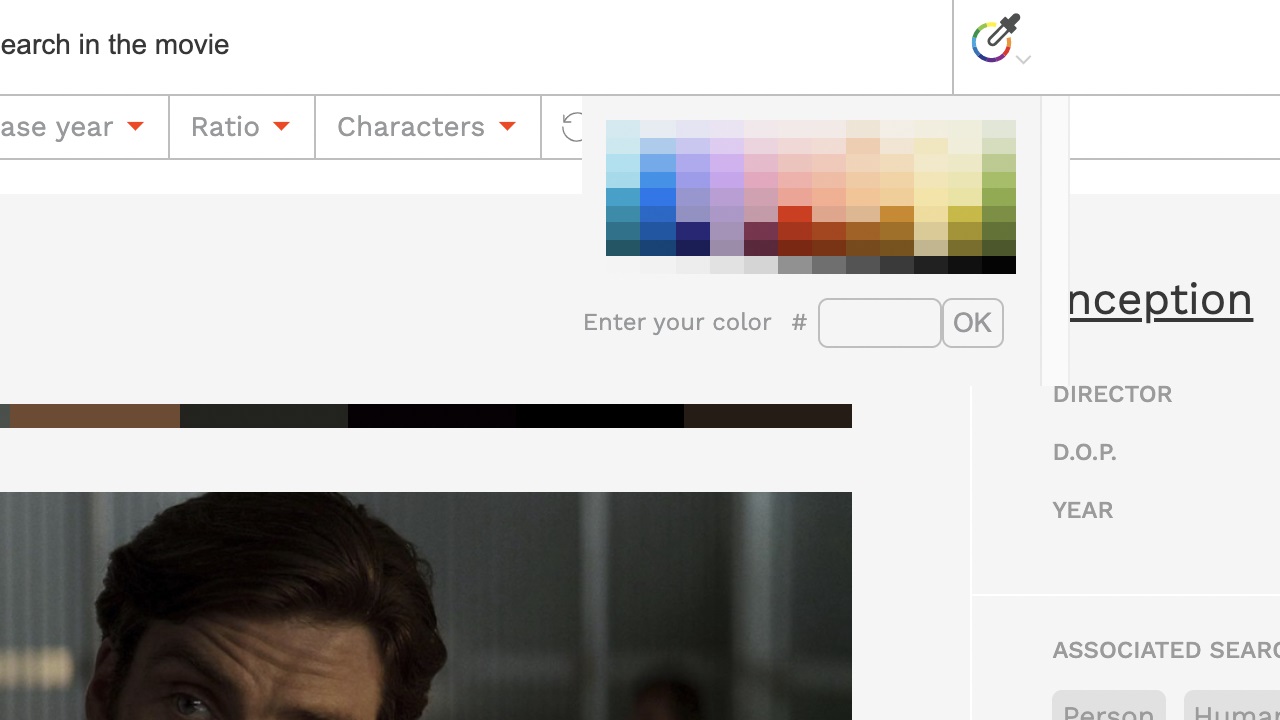
Task: Confirm the custom color with OK
Action: (973, 323)
